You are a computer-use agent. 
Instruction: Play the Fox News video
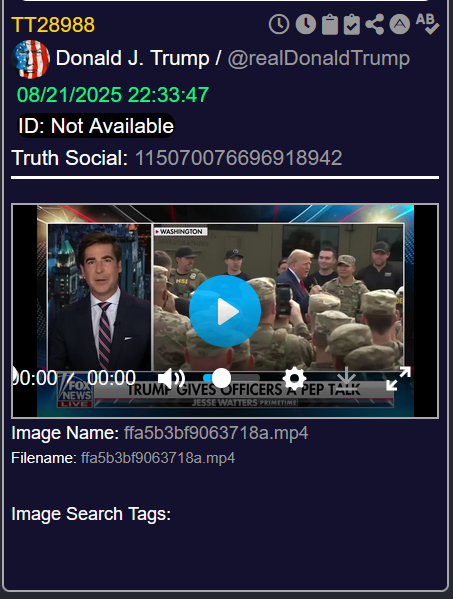(225, 311)
